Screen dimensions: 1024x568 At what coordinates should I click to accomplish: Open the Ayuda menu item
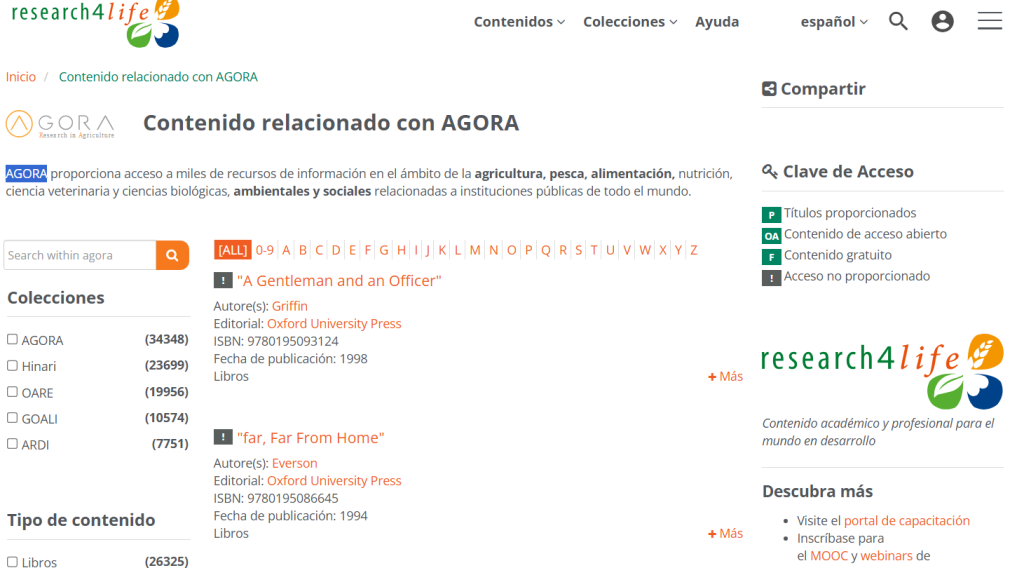coord(717,22)
